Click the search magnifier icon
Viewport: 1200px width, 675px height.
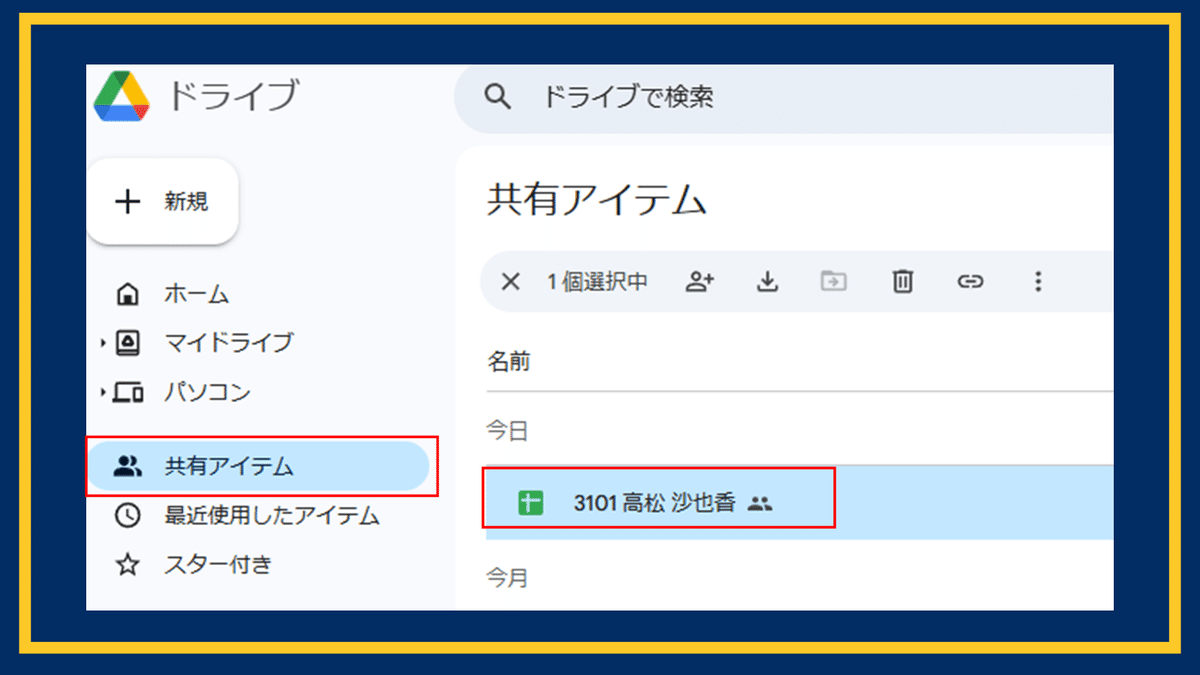[x=497, y=97]
